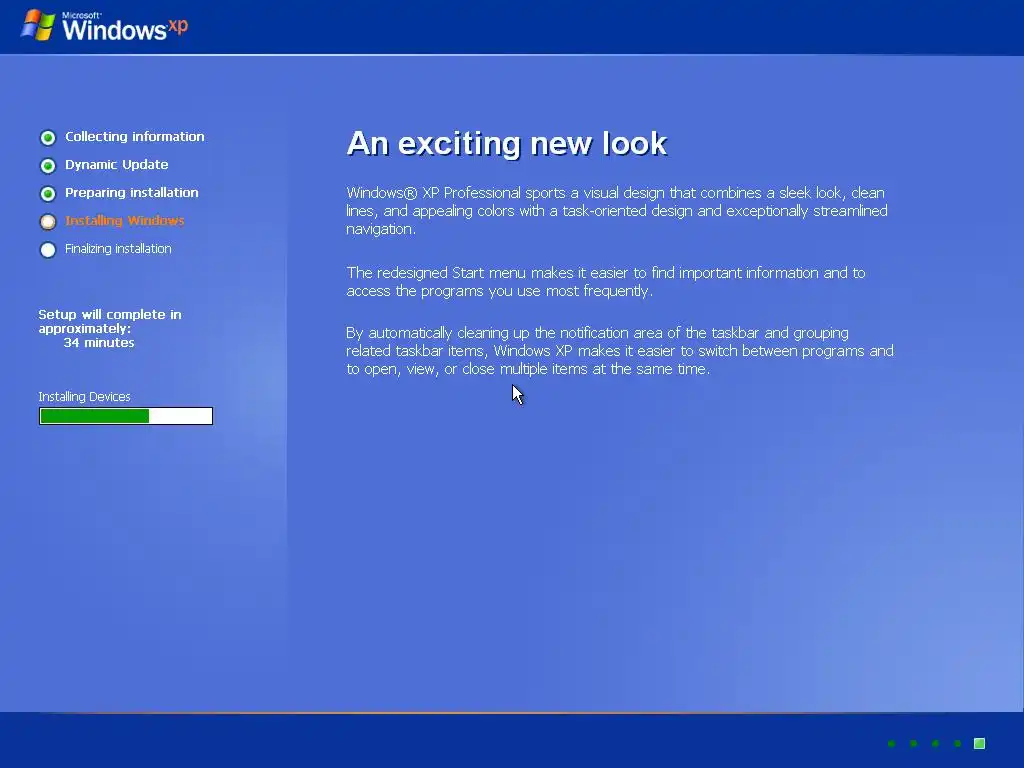Click the 'Finalizing installation' step label
Image resolution: width=1024 pixels, height=768 pixels.
118,249
